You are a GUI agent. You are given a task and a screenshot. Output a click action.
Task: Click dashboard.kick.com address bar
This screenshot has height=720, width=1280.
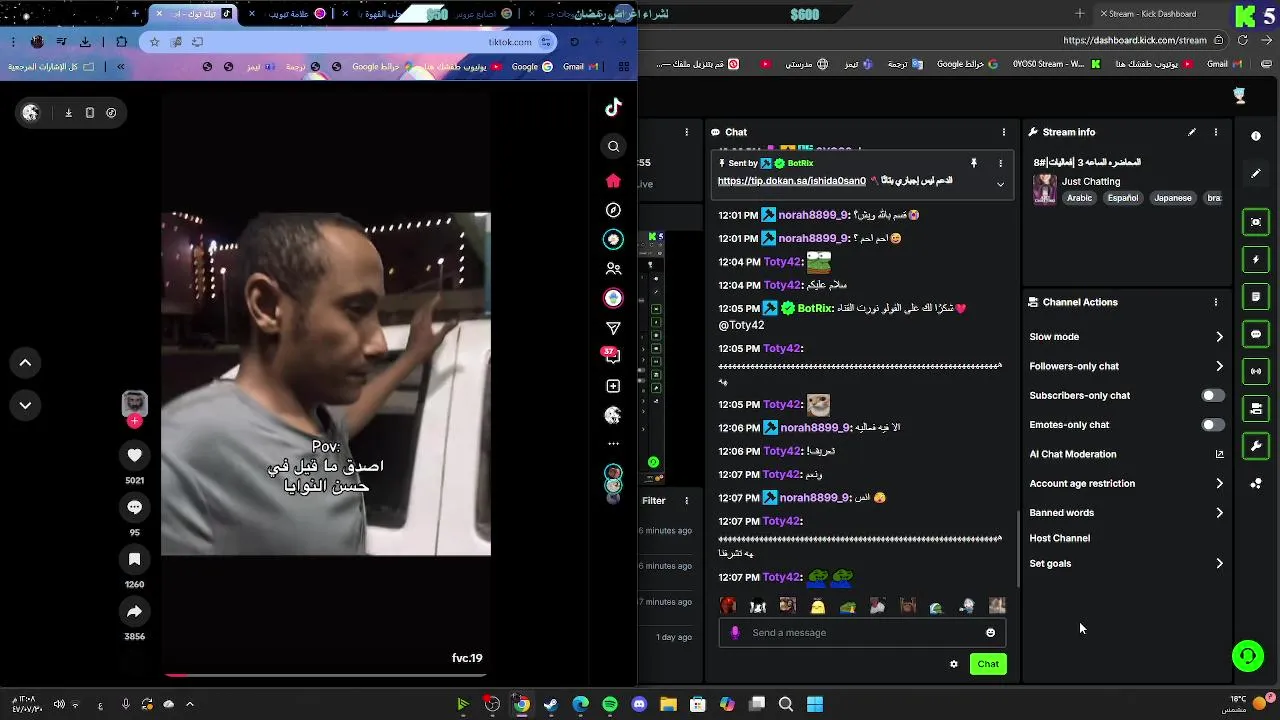pos(1134,41)
